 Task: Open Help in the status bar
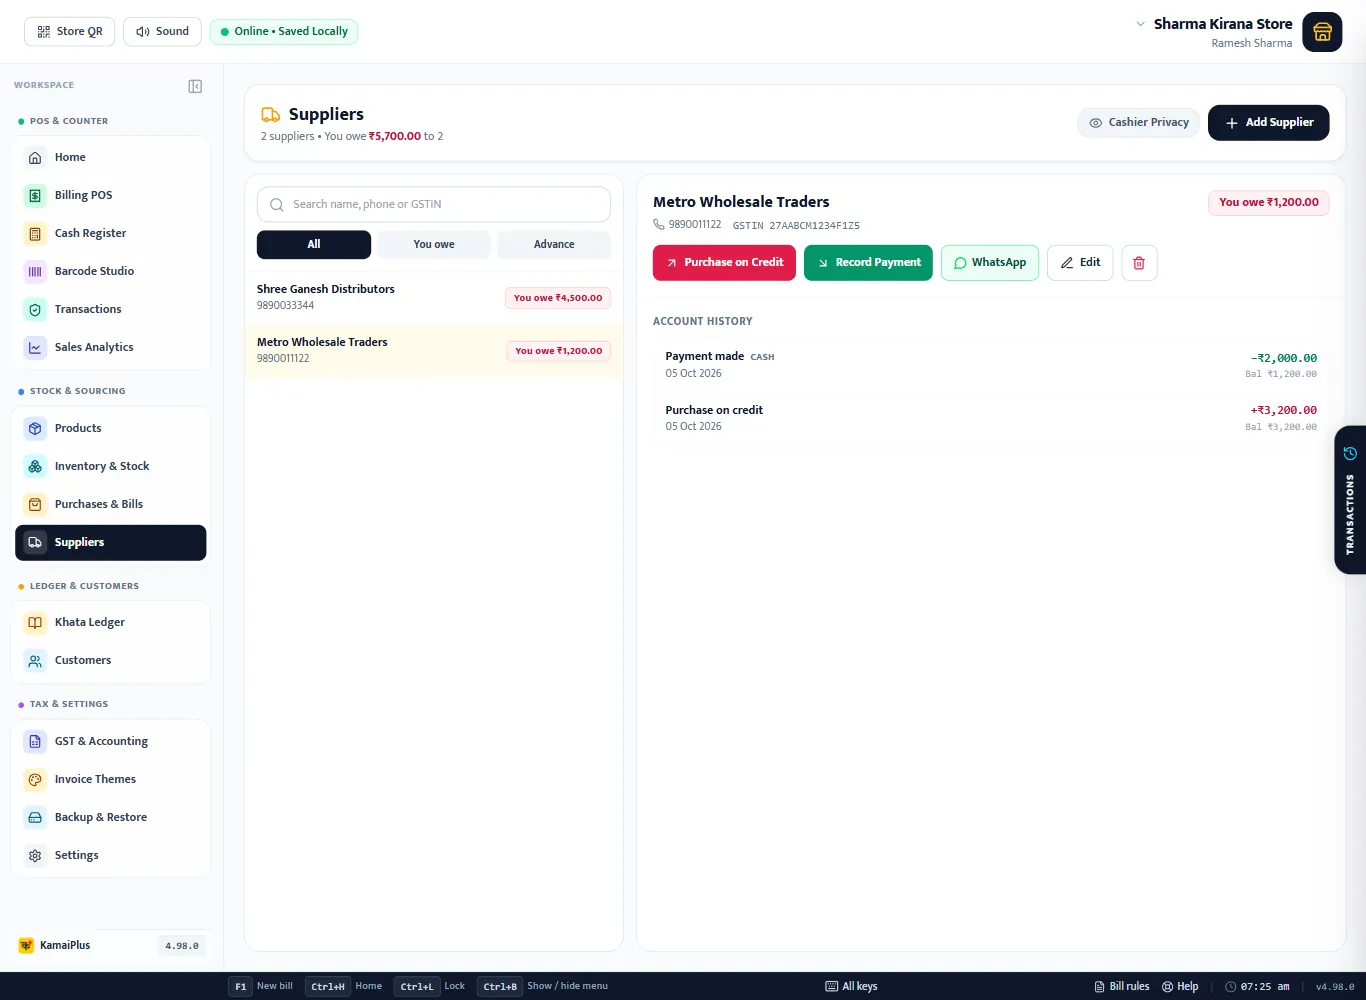click(x=1180, y=986)
